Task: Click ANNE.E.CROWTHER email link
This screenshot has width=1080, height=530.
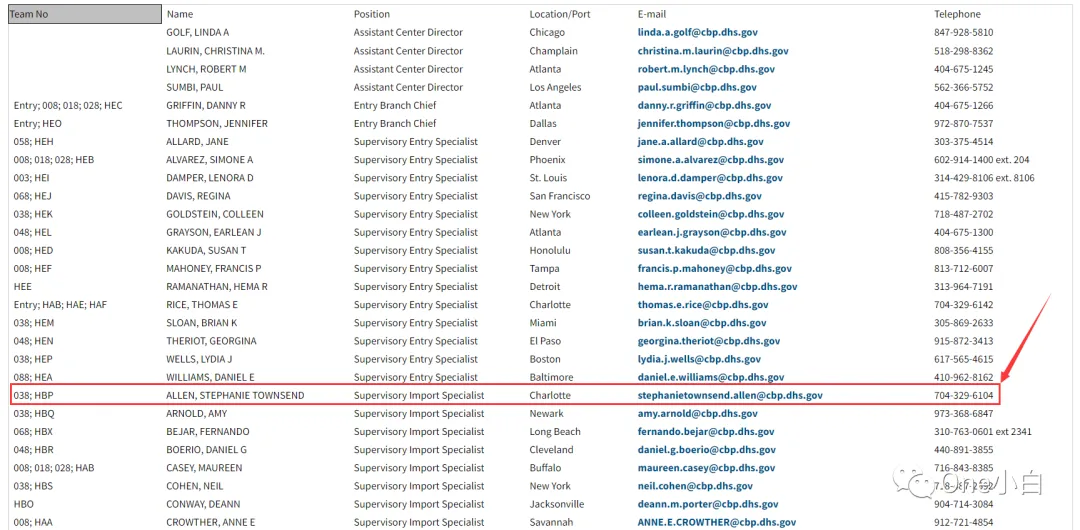Action: tap(716, 522)
